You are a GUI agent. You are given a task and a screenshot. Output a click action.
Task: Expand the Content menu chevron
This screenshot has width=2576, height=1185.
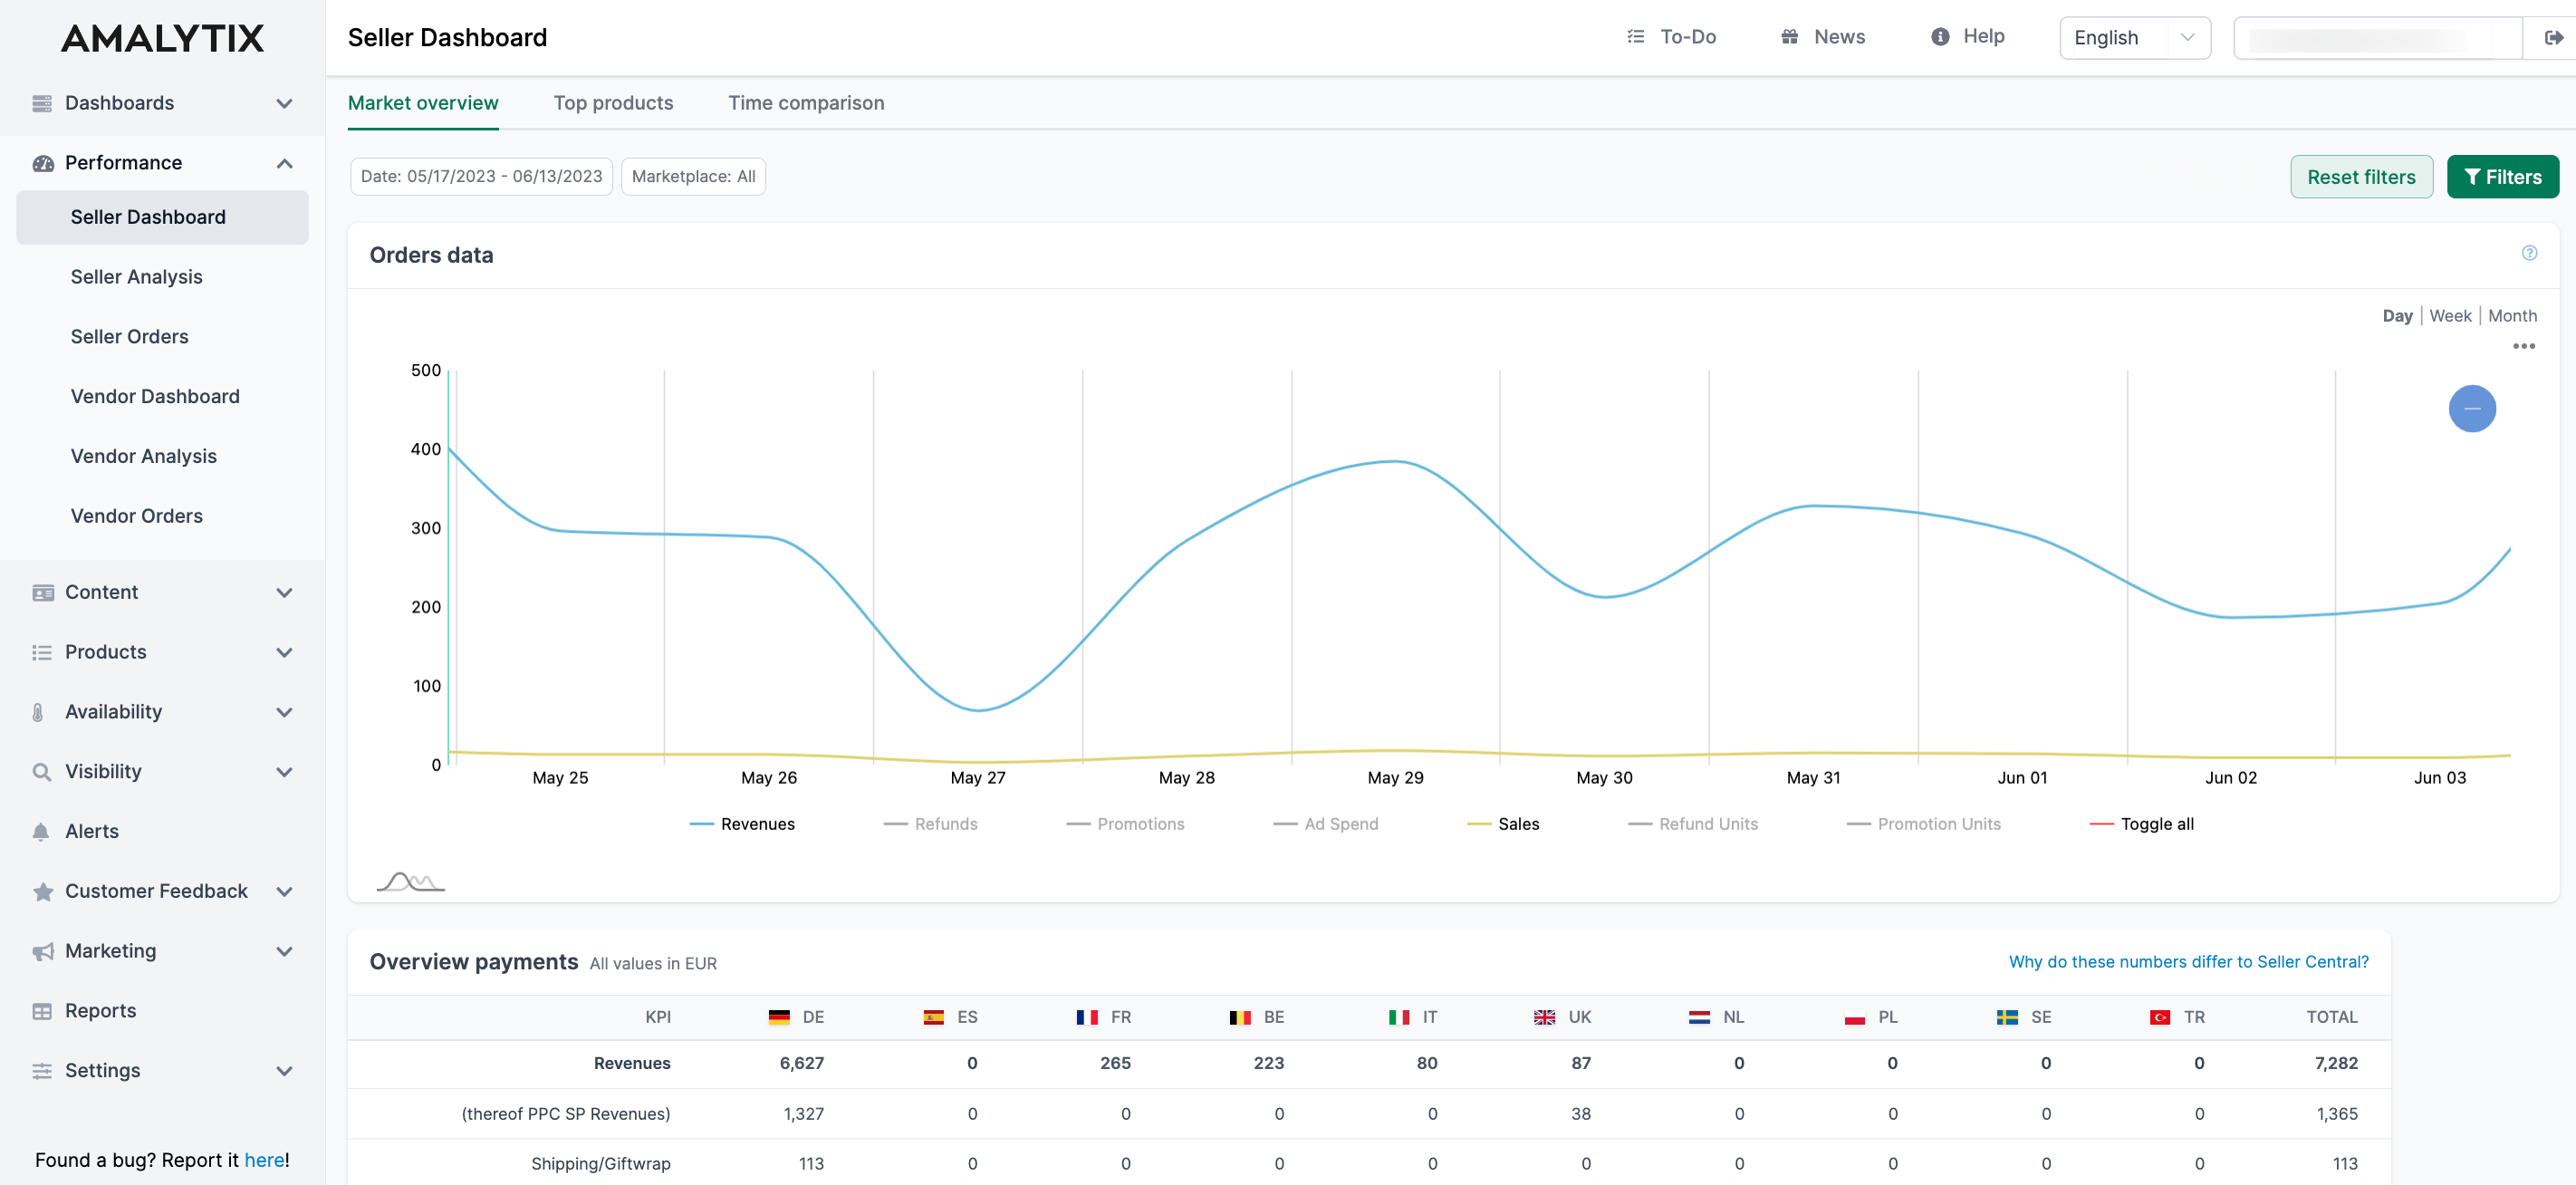click(284, 592)
